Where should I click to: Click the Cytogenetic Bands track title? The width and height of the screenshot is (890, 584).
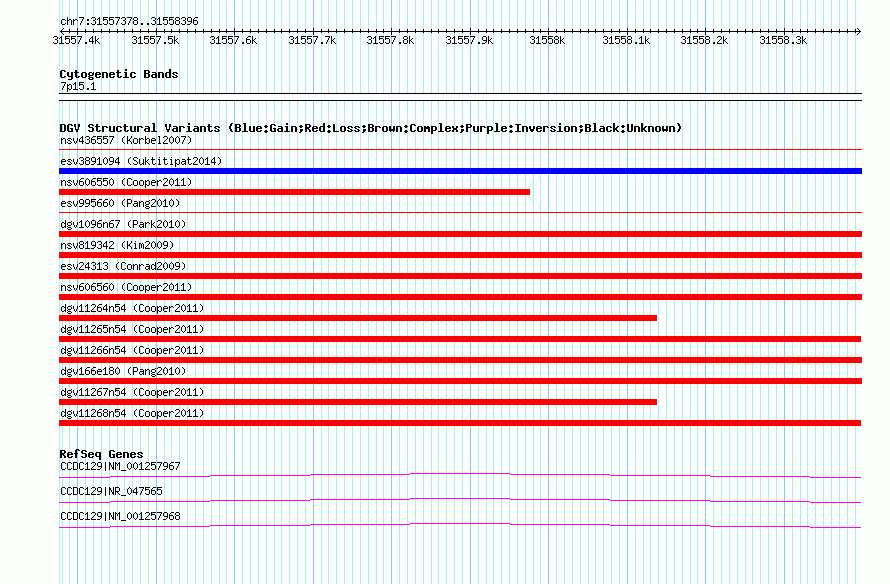pyautogui.click(x=119, y=74)
